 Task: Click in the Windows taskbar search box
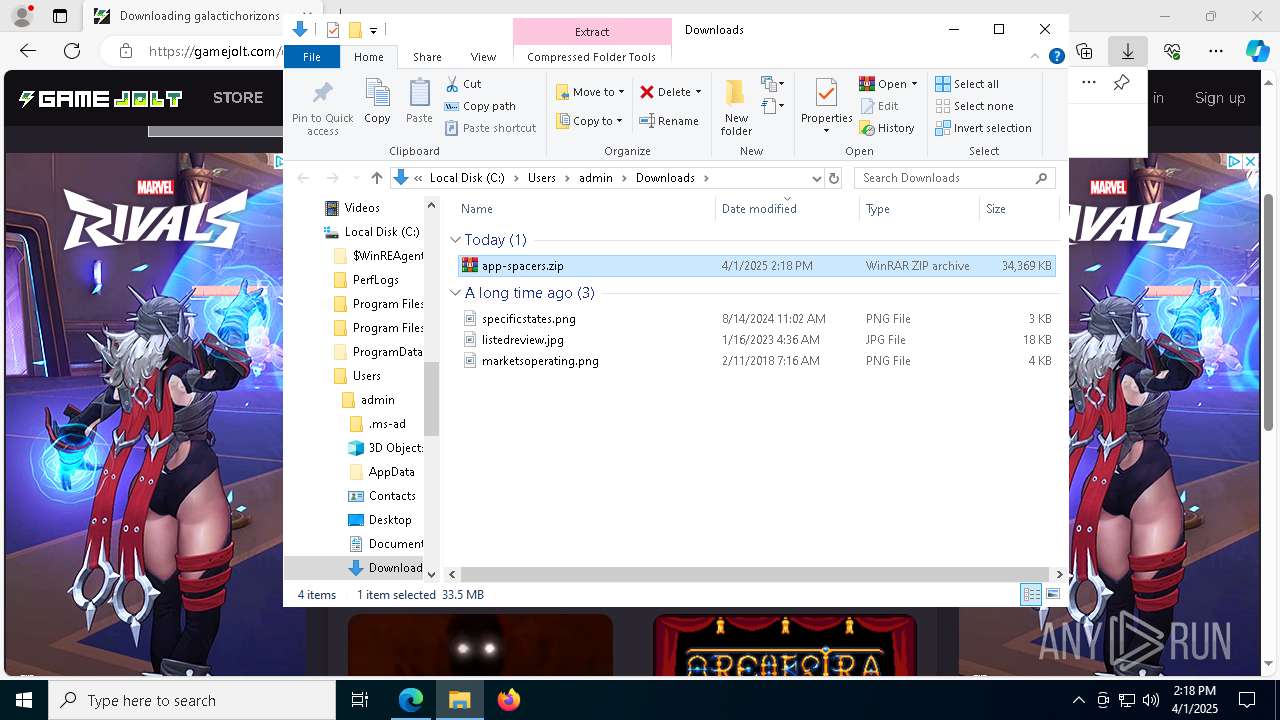[192, 700]
